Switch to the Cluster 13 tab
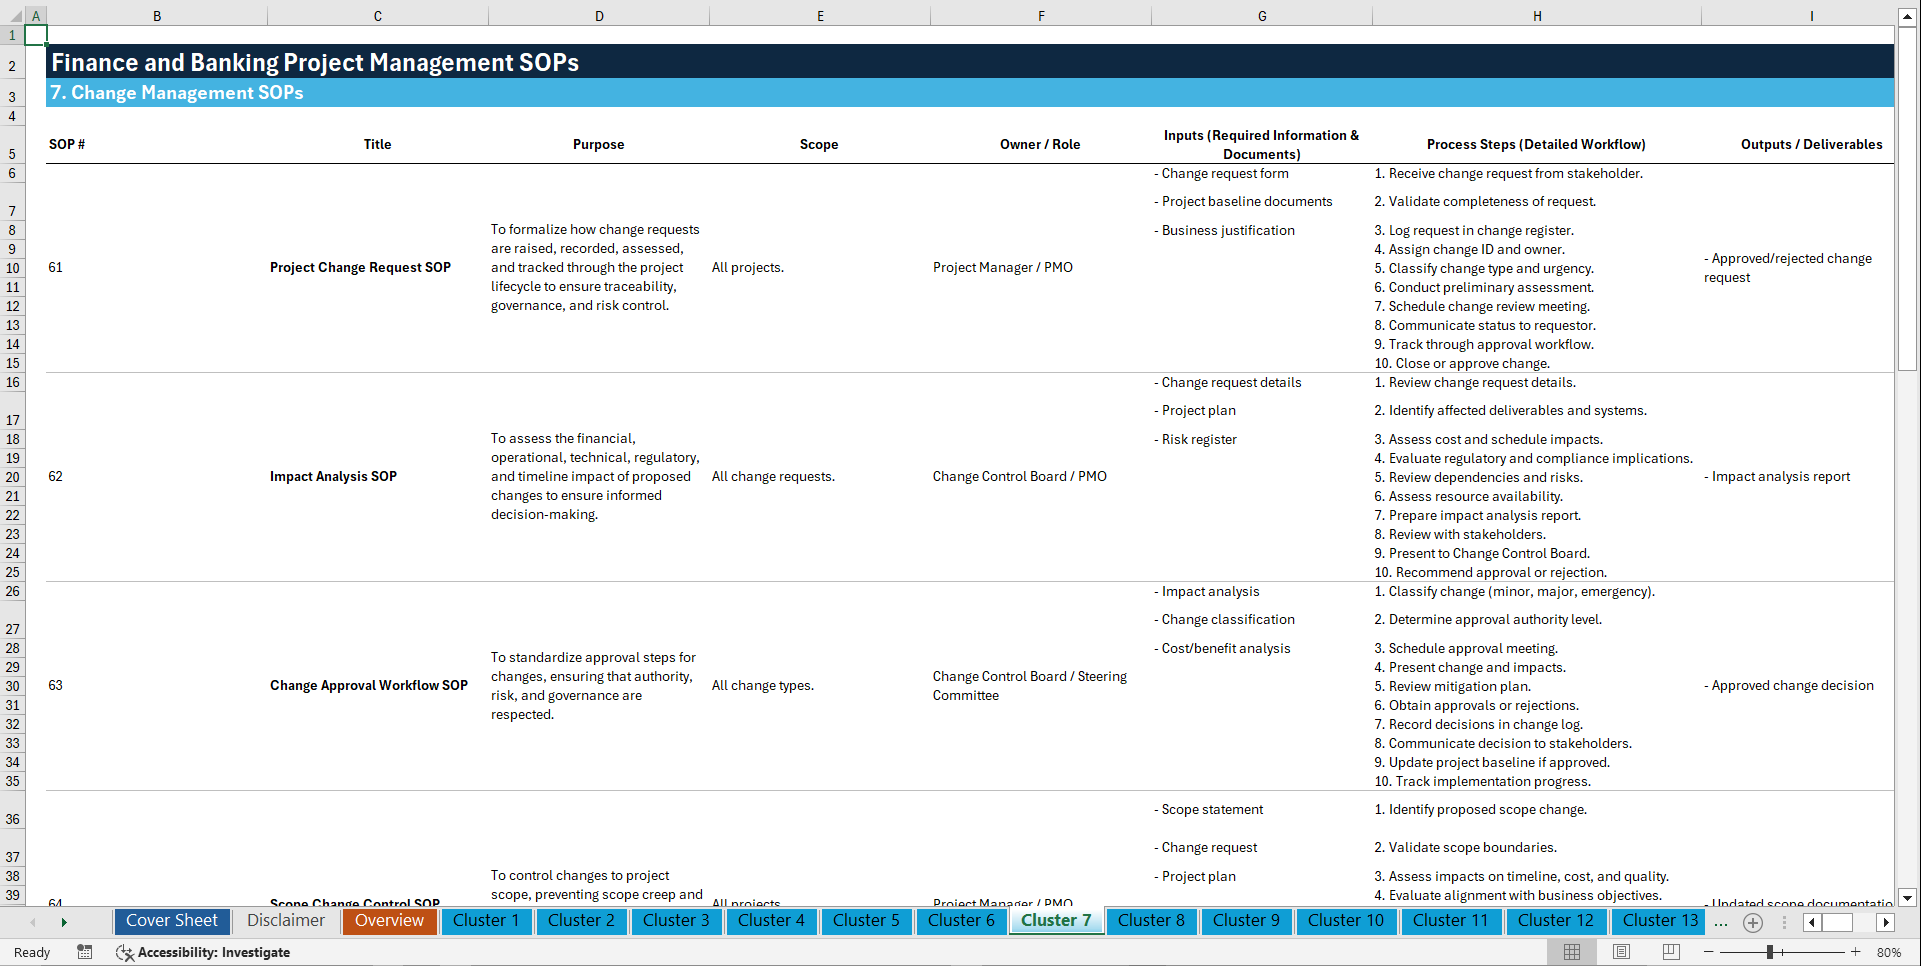Image resolution: width=1921 pixels, height=966 pixels. pyautogui.click(x=1658, y=921)
